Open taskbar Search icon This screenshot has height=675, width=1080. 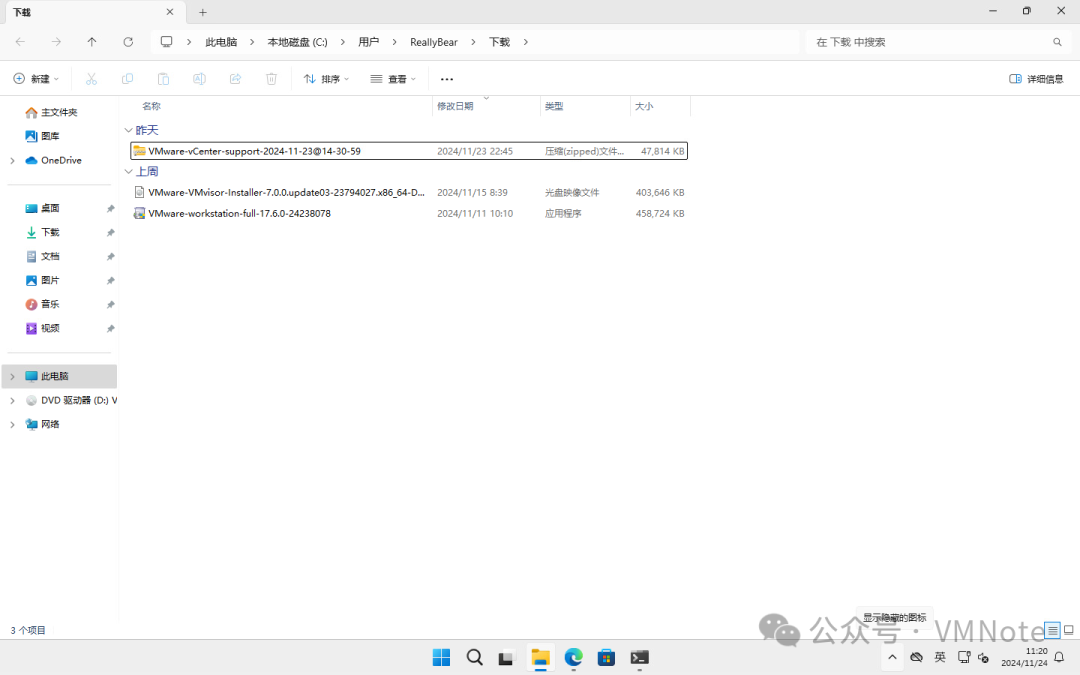475,657
